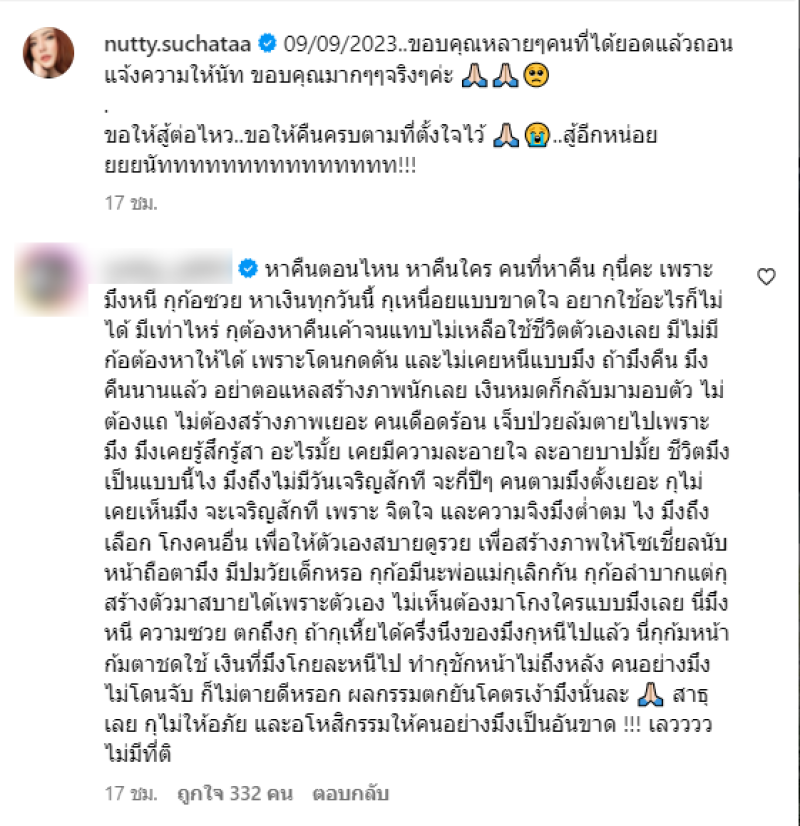800x826 pixels.
Task: Open the nutty.suchataa profile picture
Action: click(48, 53)
